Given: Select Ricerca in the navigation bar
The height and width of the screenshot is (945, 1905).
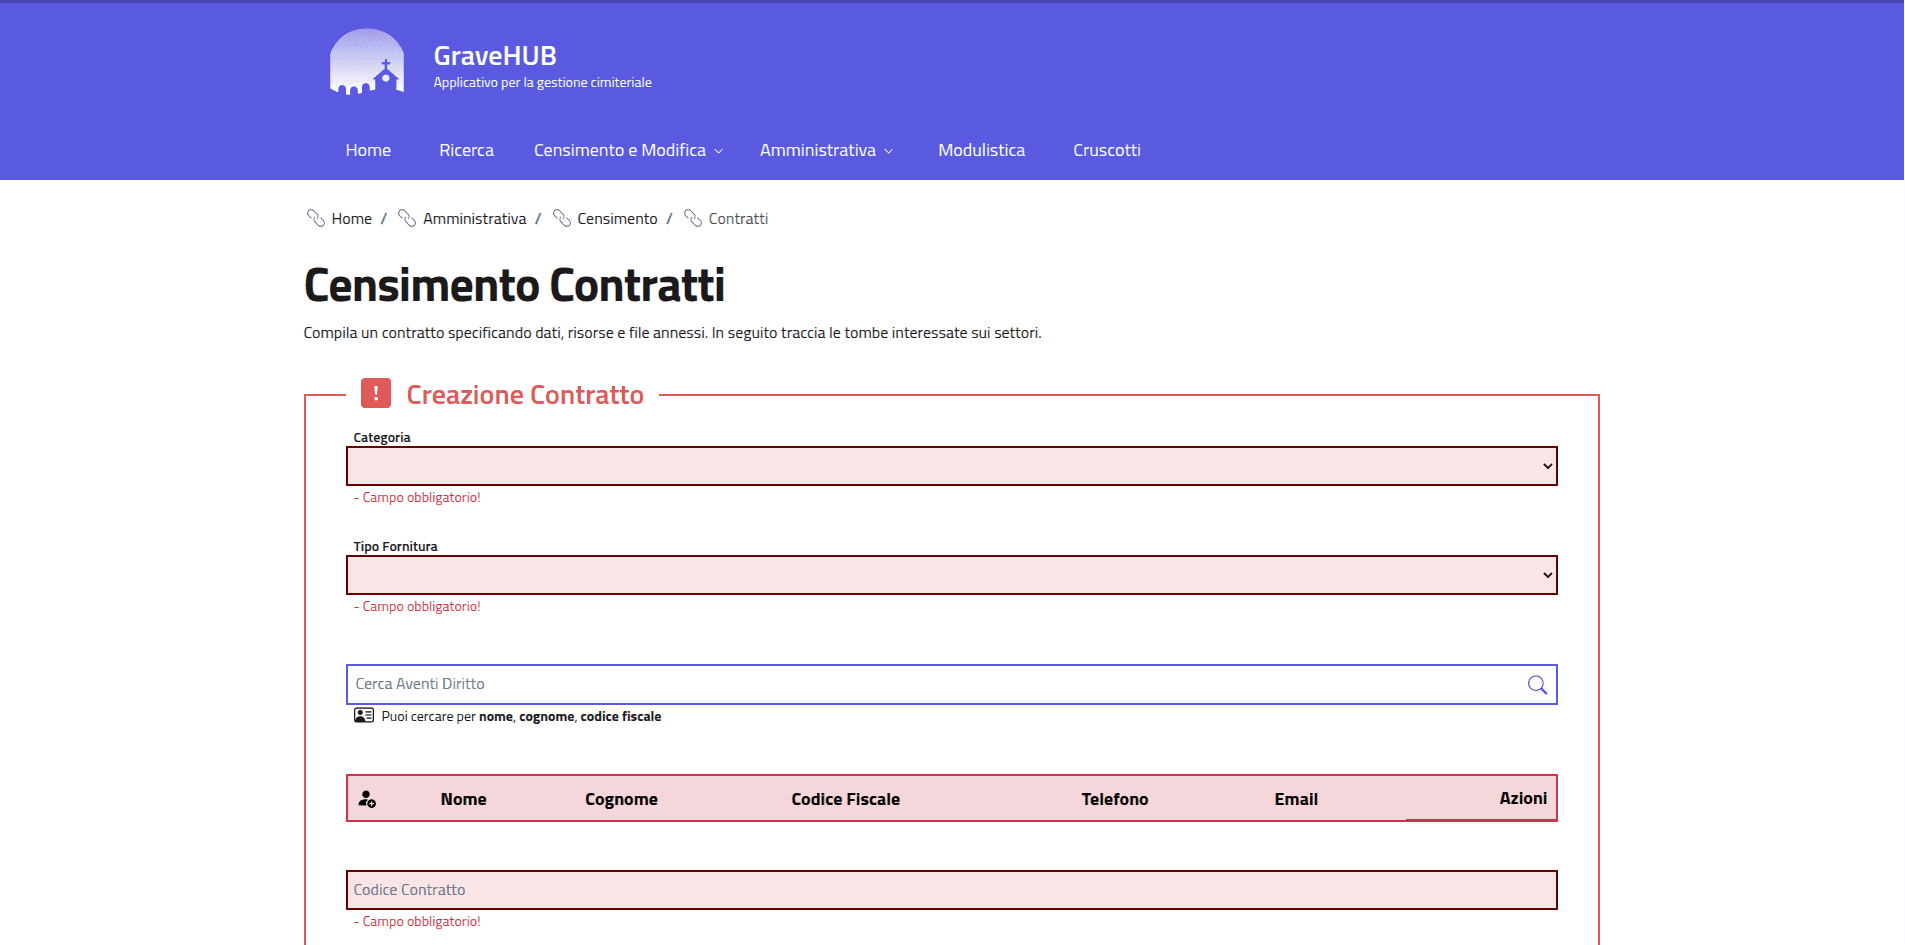Looking at the screenshot, I should tap(466, 150).
